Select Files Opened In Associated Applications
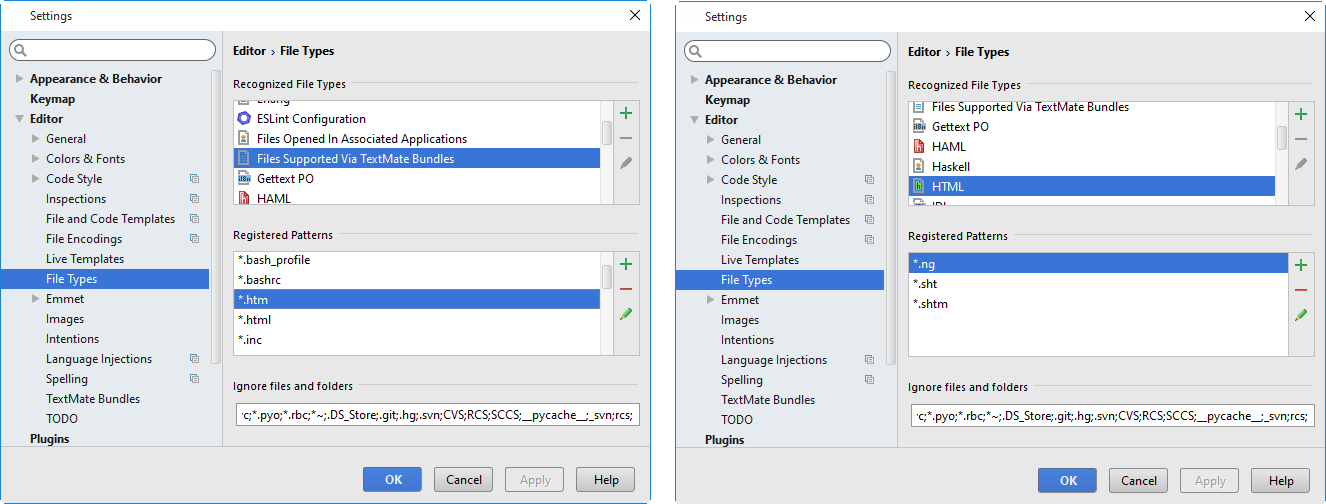Screen dimensions: 1326x504 tap(417, 139)
